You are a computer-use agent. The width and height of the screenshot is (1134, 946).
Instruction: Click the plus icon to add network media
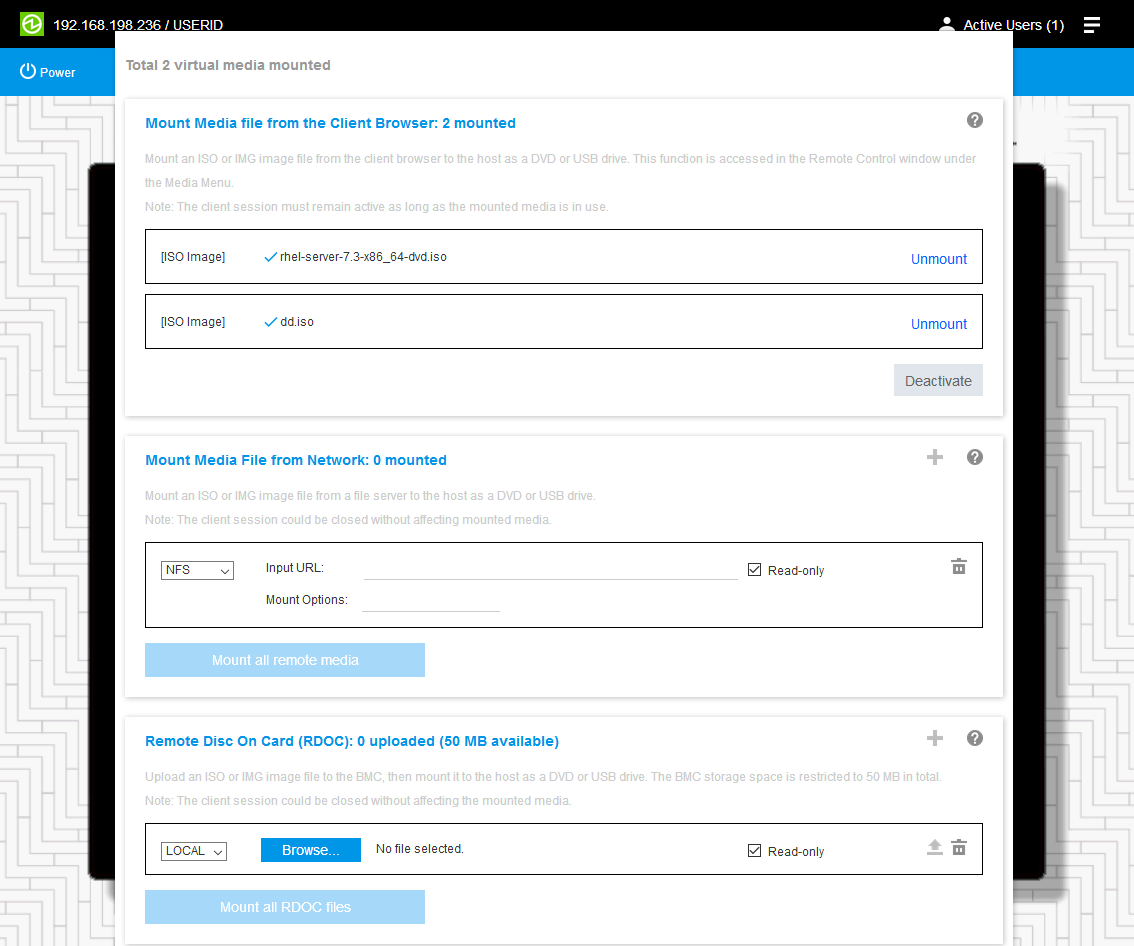click(x=935, y=457)
